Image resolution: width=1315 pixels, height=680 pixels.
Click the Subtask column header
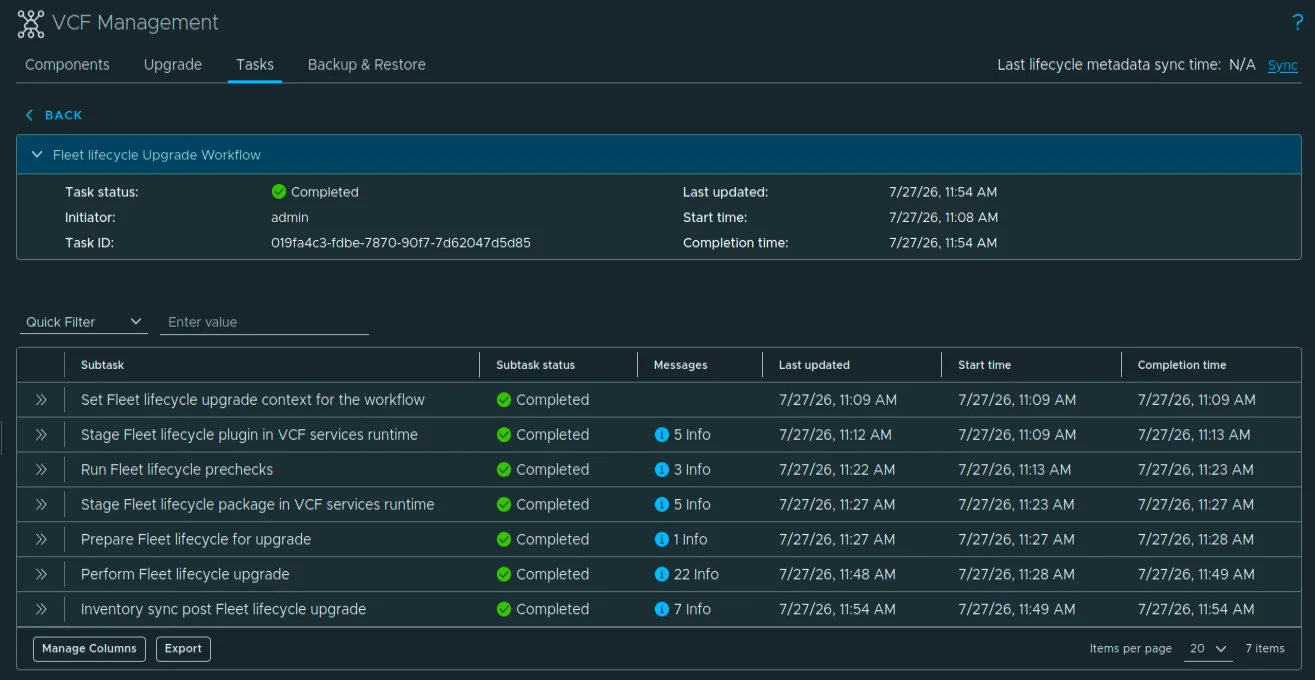(x=102, y=365)
